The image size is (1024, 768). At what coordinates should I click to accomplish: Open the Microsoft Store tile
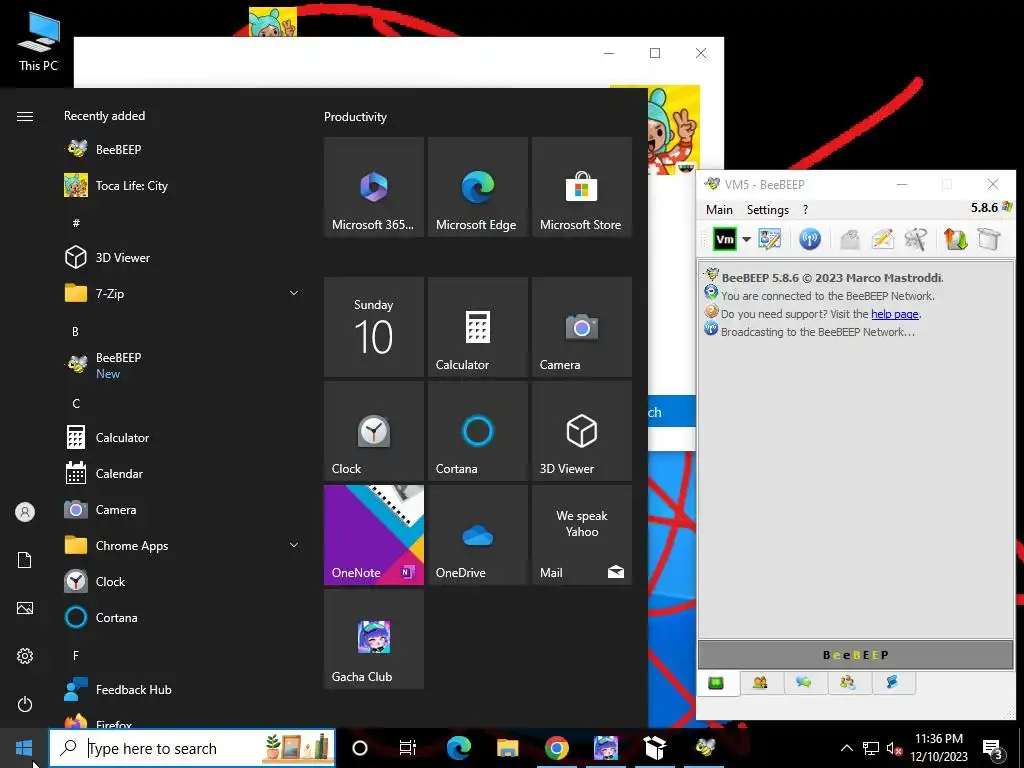click(582, 187)
